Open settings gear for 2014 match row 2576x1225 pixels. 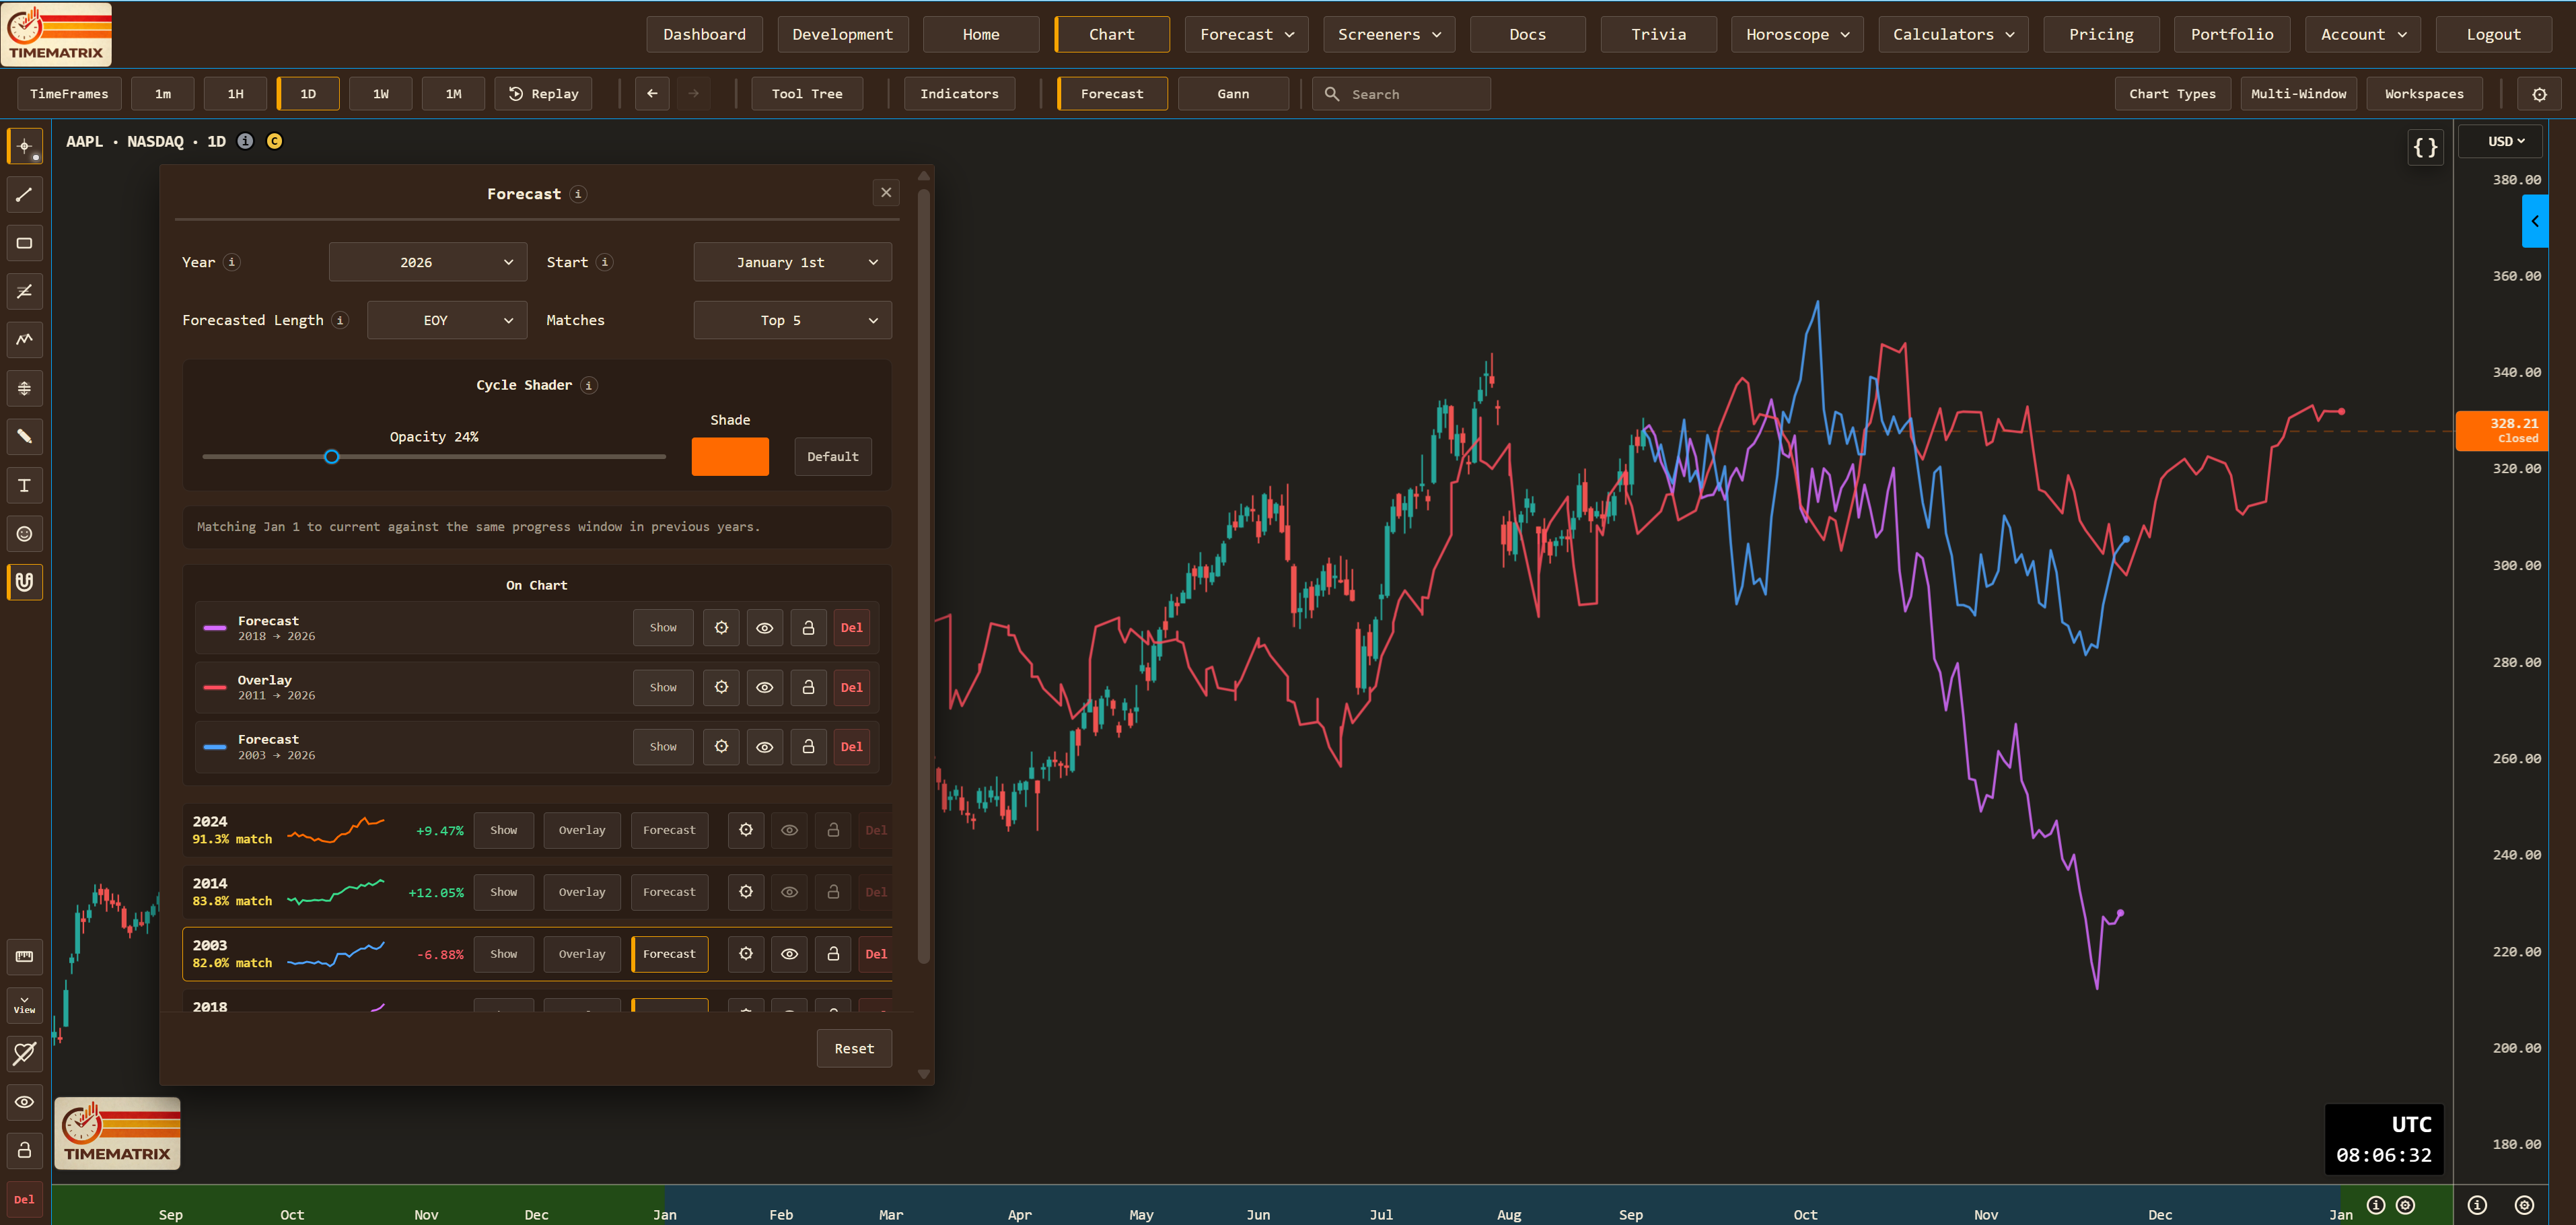pyautogui.click(x=746, y=892)
